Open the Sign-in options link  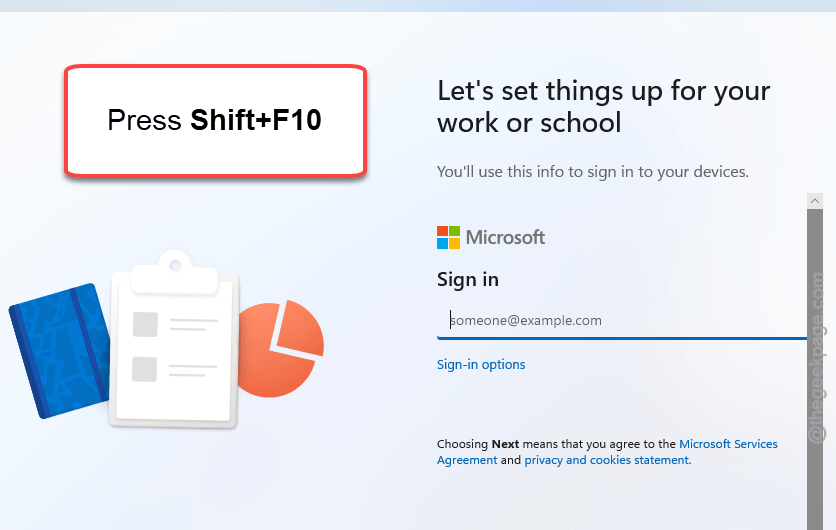[481, 364]
